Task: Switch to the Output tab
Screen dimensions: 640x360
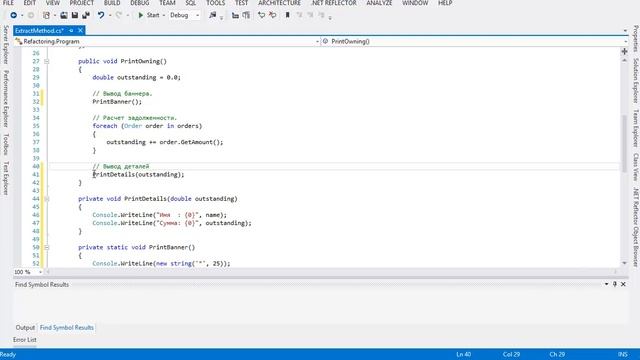Action: click(x=25, y=327)
